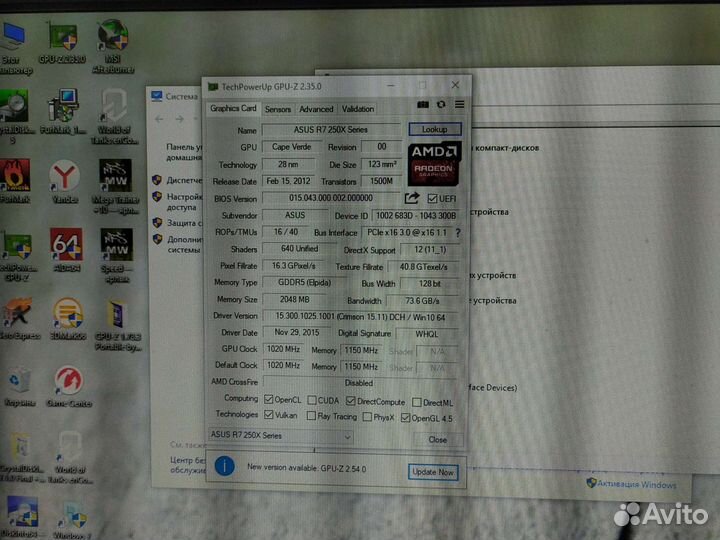The width and height of the screenshot is (720, 540).
Task: Toggle the Vulkan checkbox
Action: [269, 415]
